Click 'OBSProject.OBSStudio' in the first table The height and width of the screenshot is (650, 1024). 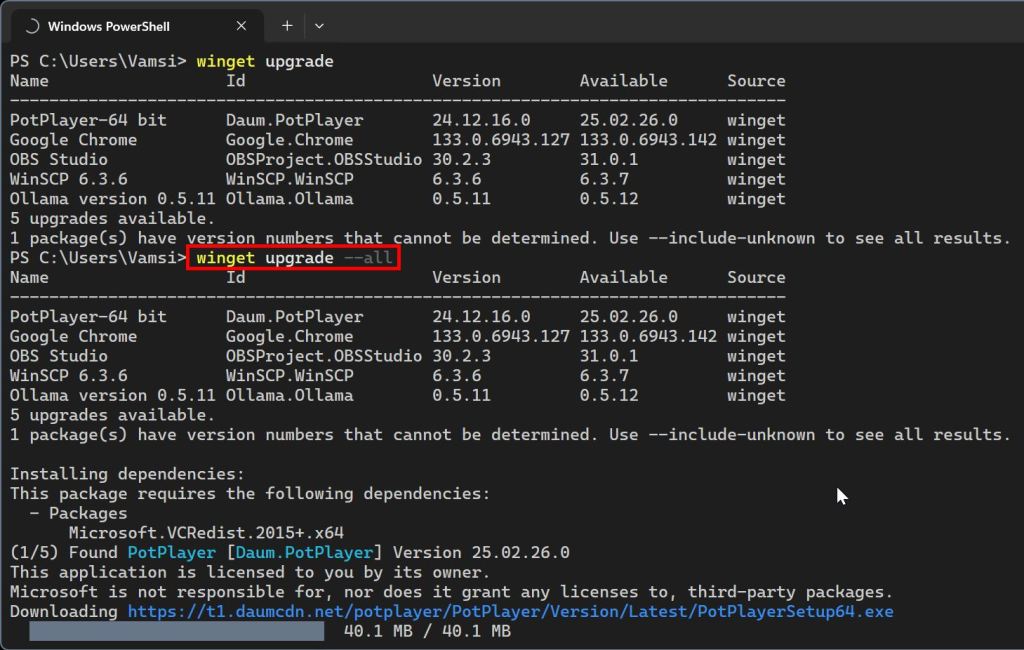(x=323, y=159)
